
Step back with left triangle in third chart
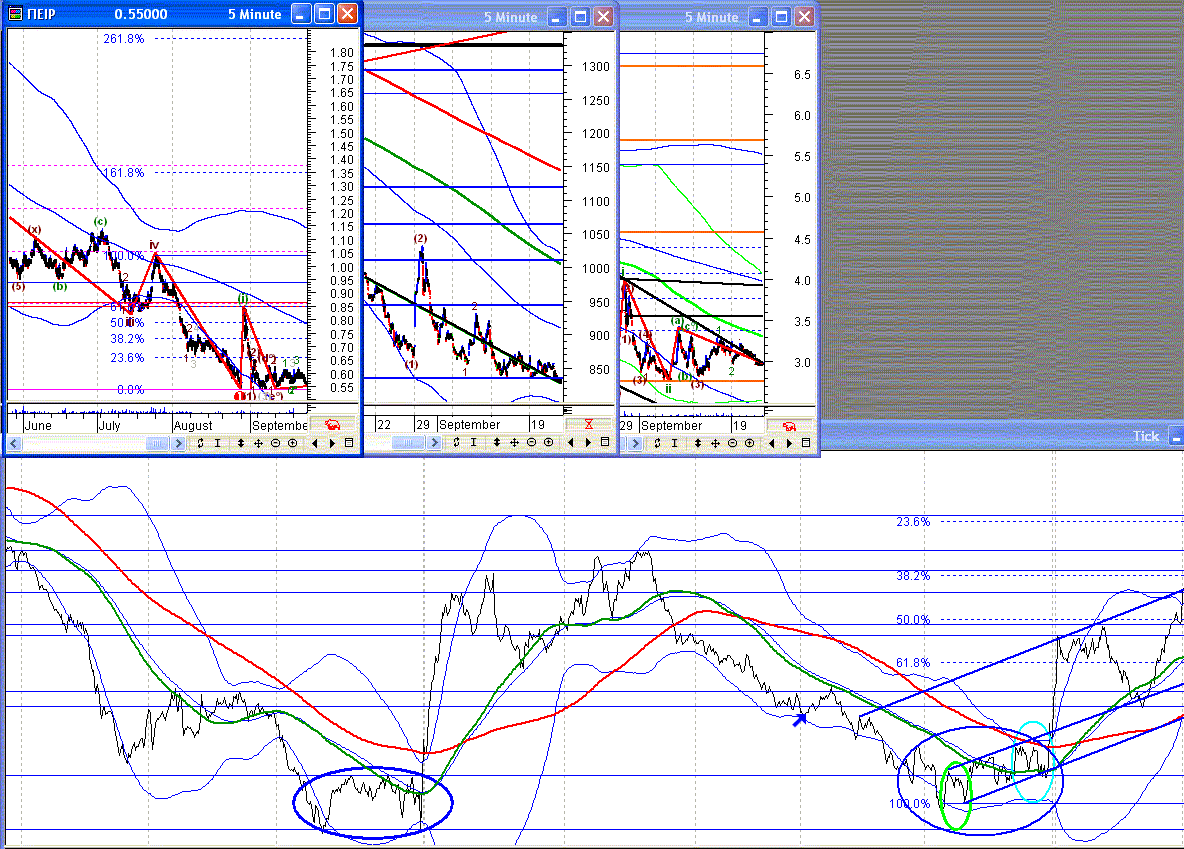[x=772, y=443]
